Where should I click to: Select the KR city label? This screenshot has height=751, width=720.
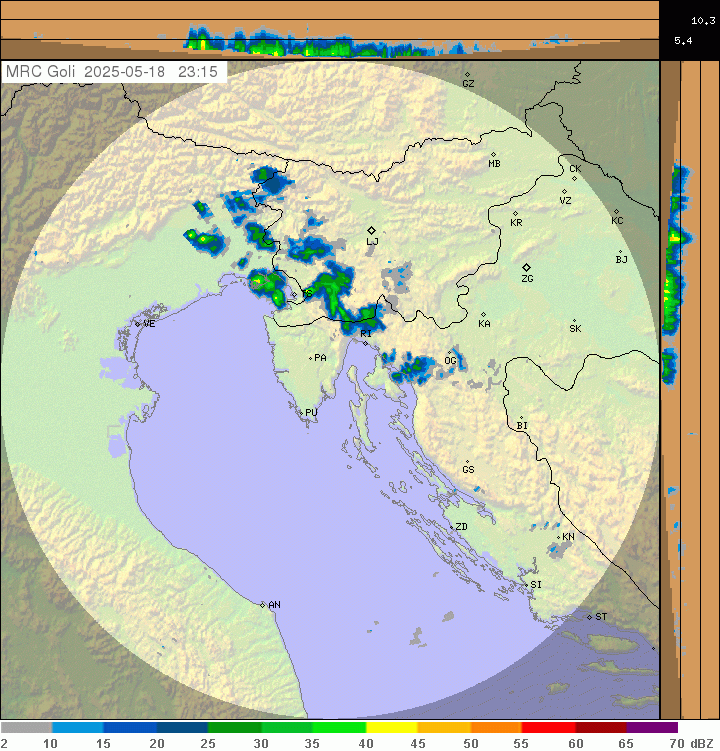coord(516,223)
